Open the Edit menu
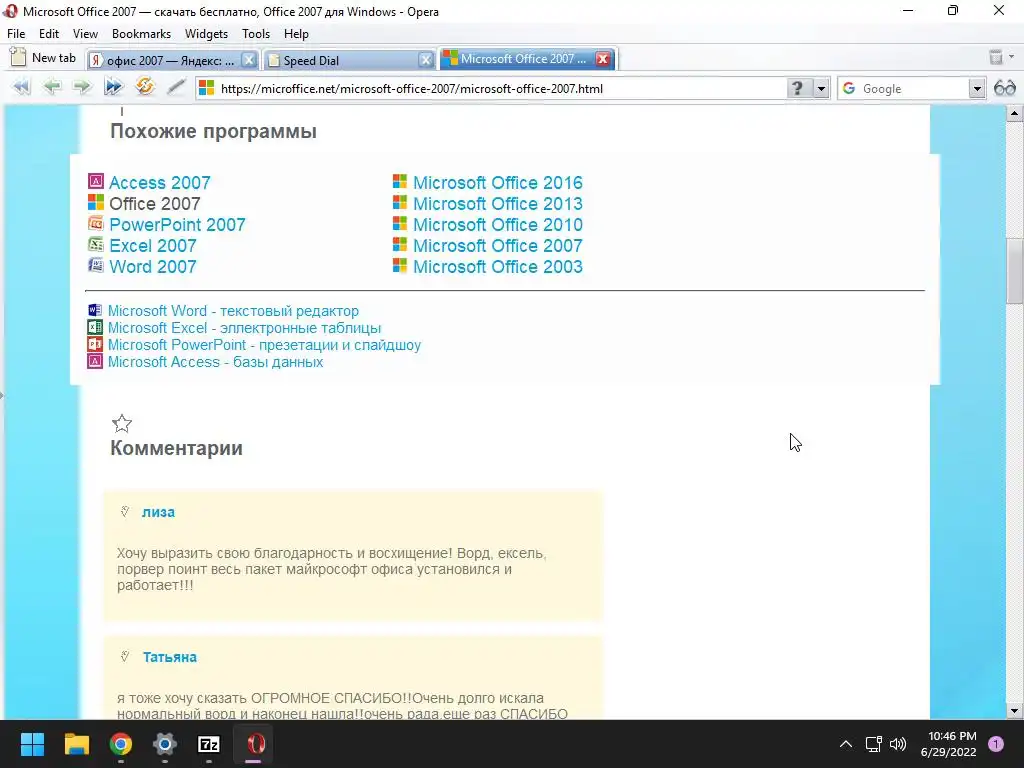1024x768 pixels. 49,34
